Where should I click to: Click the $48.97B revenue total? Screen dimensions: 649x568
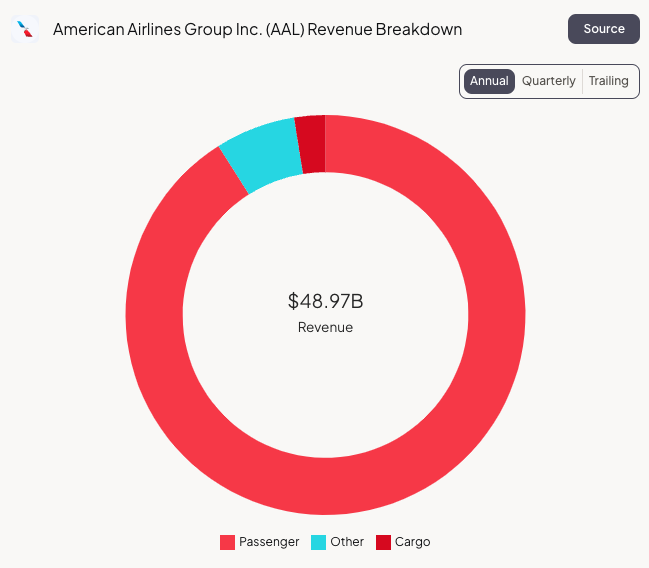tap(325, 301)
